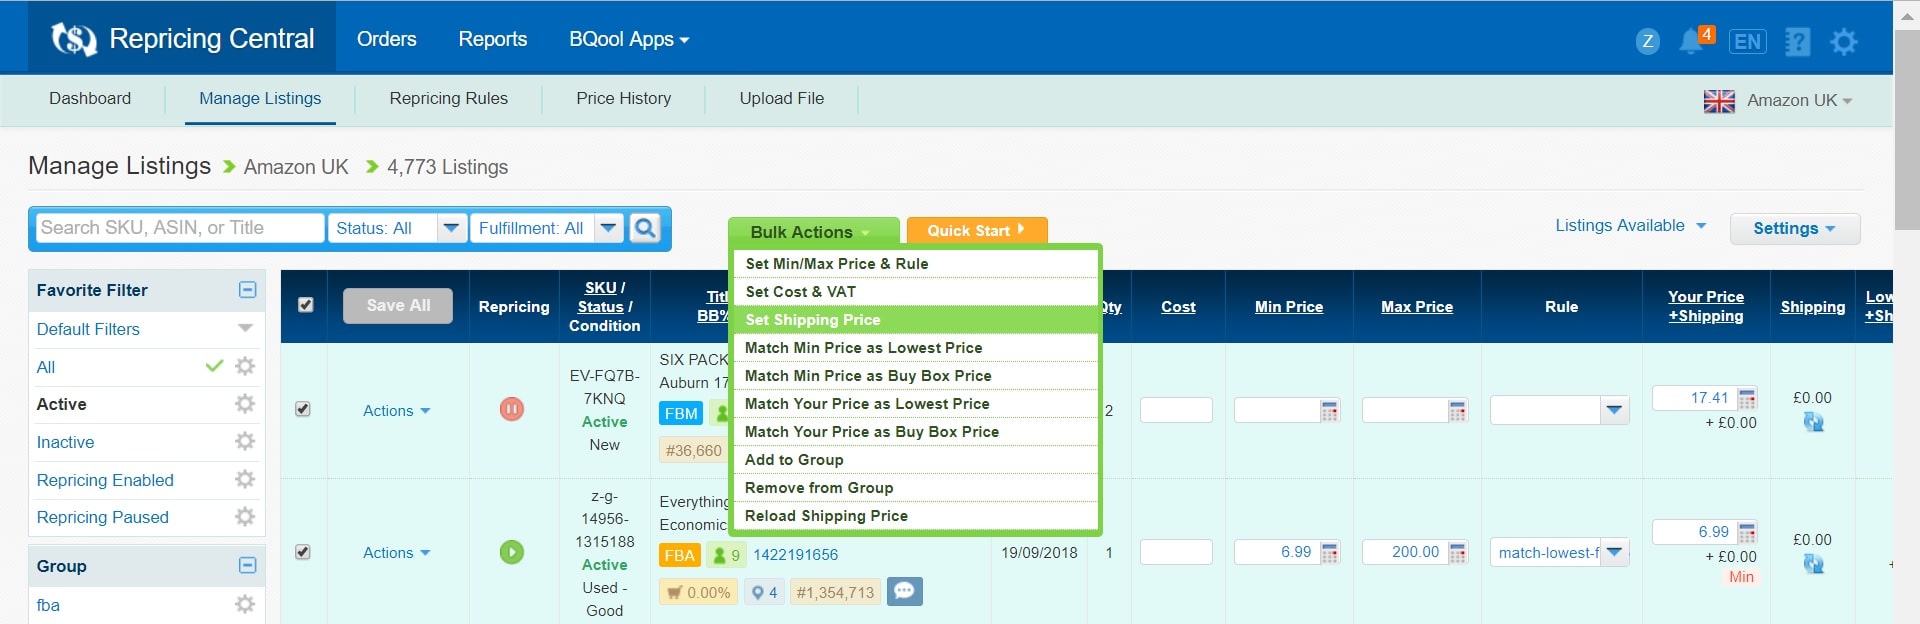This screenshot has height=624, width=1920.
Task: Switch to the Repricing Rules tab
Action: coord(448,98)
